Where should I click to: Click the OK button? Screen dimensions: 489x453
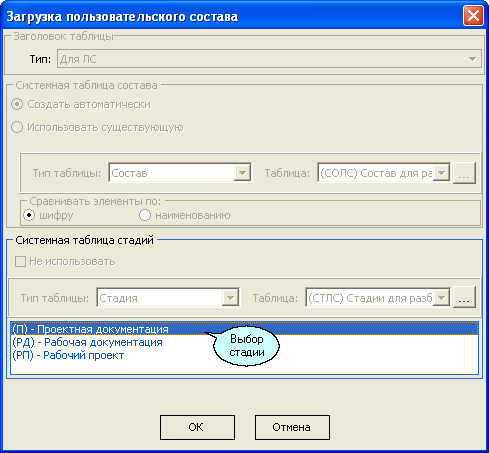(x=197, y=427)
